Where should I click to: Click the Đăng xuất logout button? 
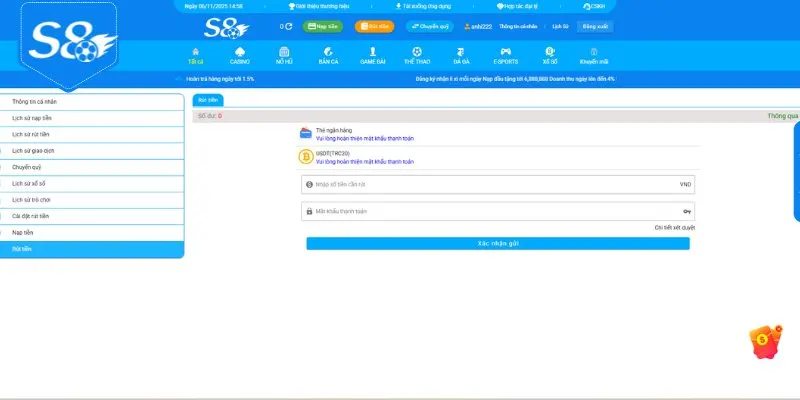pos(594,27)
